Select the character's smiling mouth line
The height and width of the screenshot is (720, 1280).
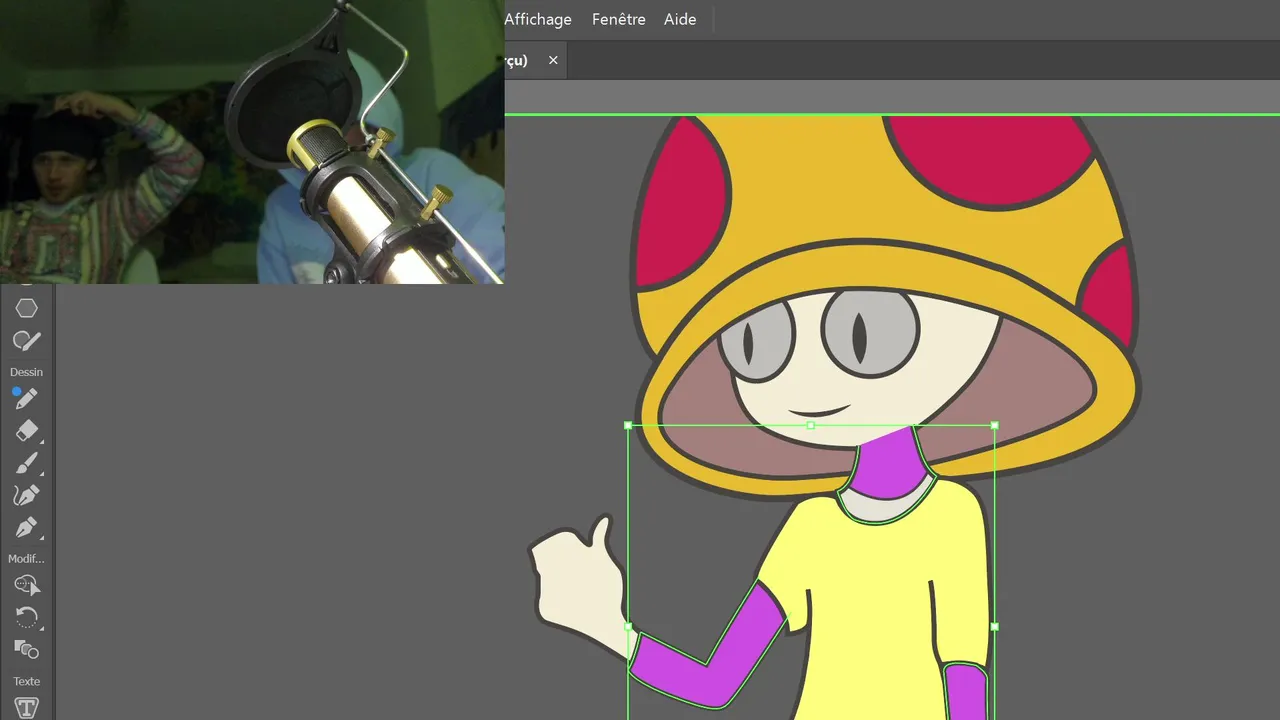point(818,411)
